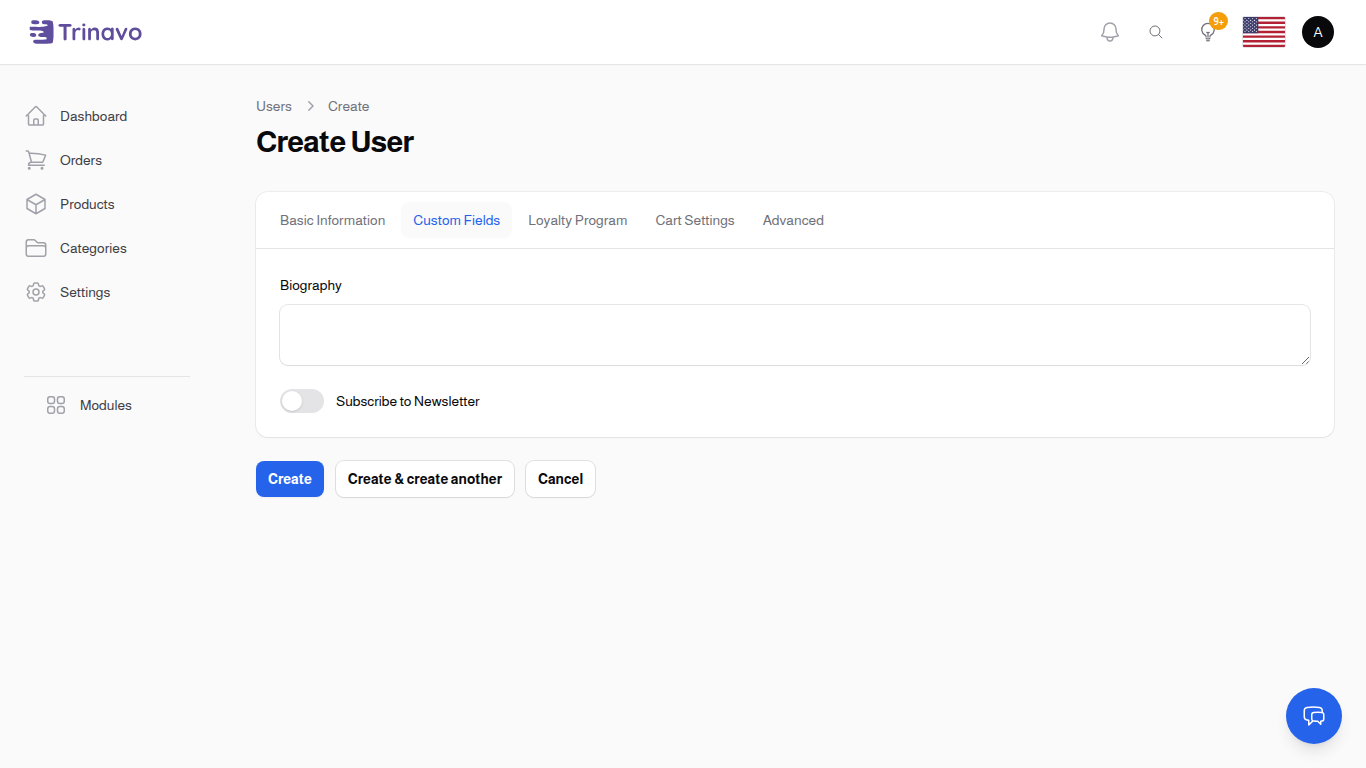Open the notifications bell
1366x768 pixels.
click(x=1109, y=31)
